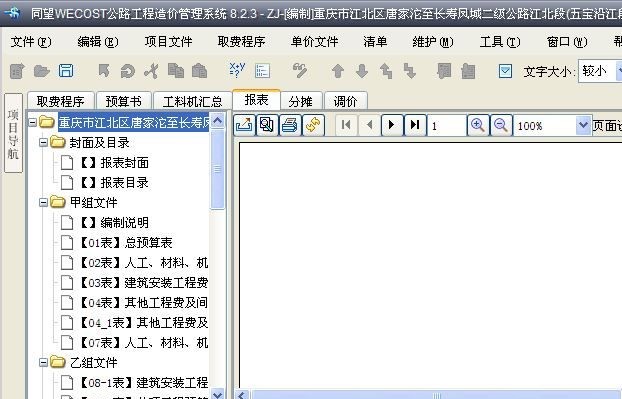This screenshot has height=399, width=622.
Task: Select 【08-1表】建筑安装工程 item
Action: click(144, 382)
